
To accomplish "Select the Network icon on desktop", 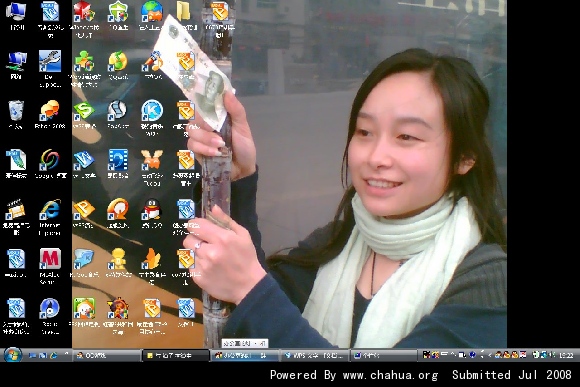I will click(x=16, y=65).
